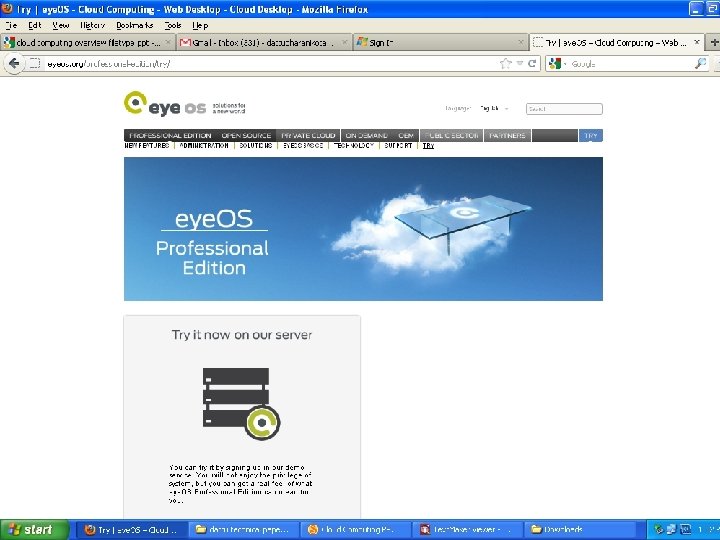The height and width of the screenshot is (540, 720).
Task: Open the Support submenu link
Action: pyautogui.click(x=398, y=146)
